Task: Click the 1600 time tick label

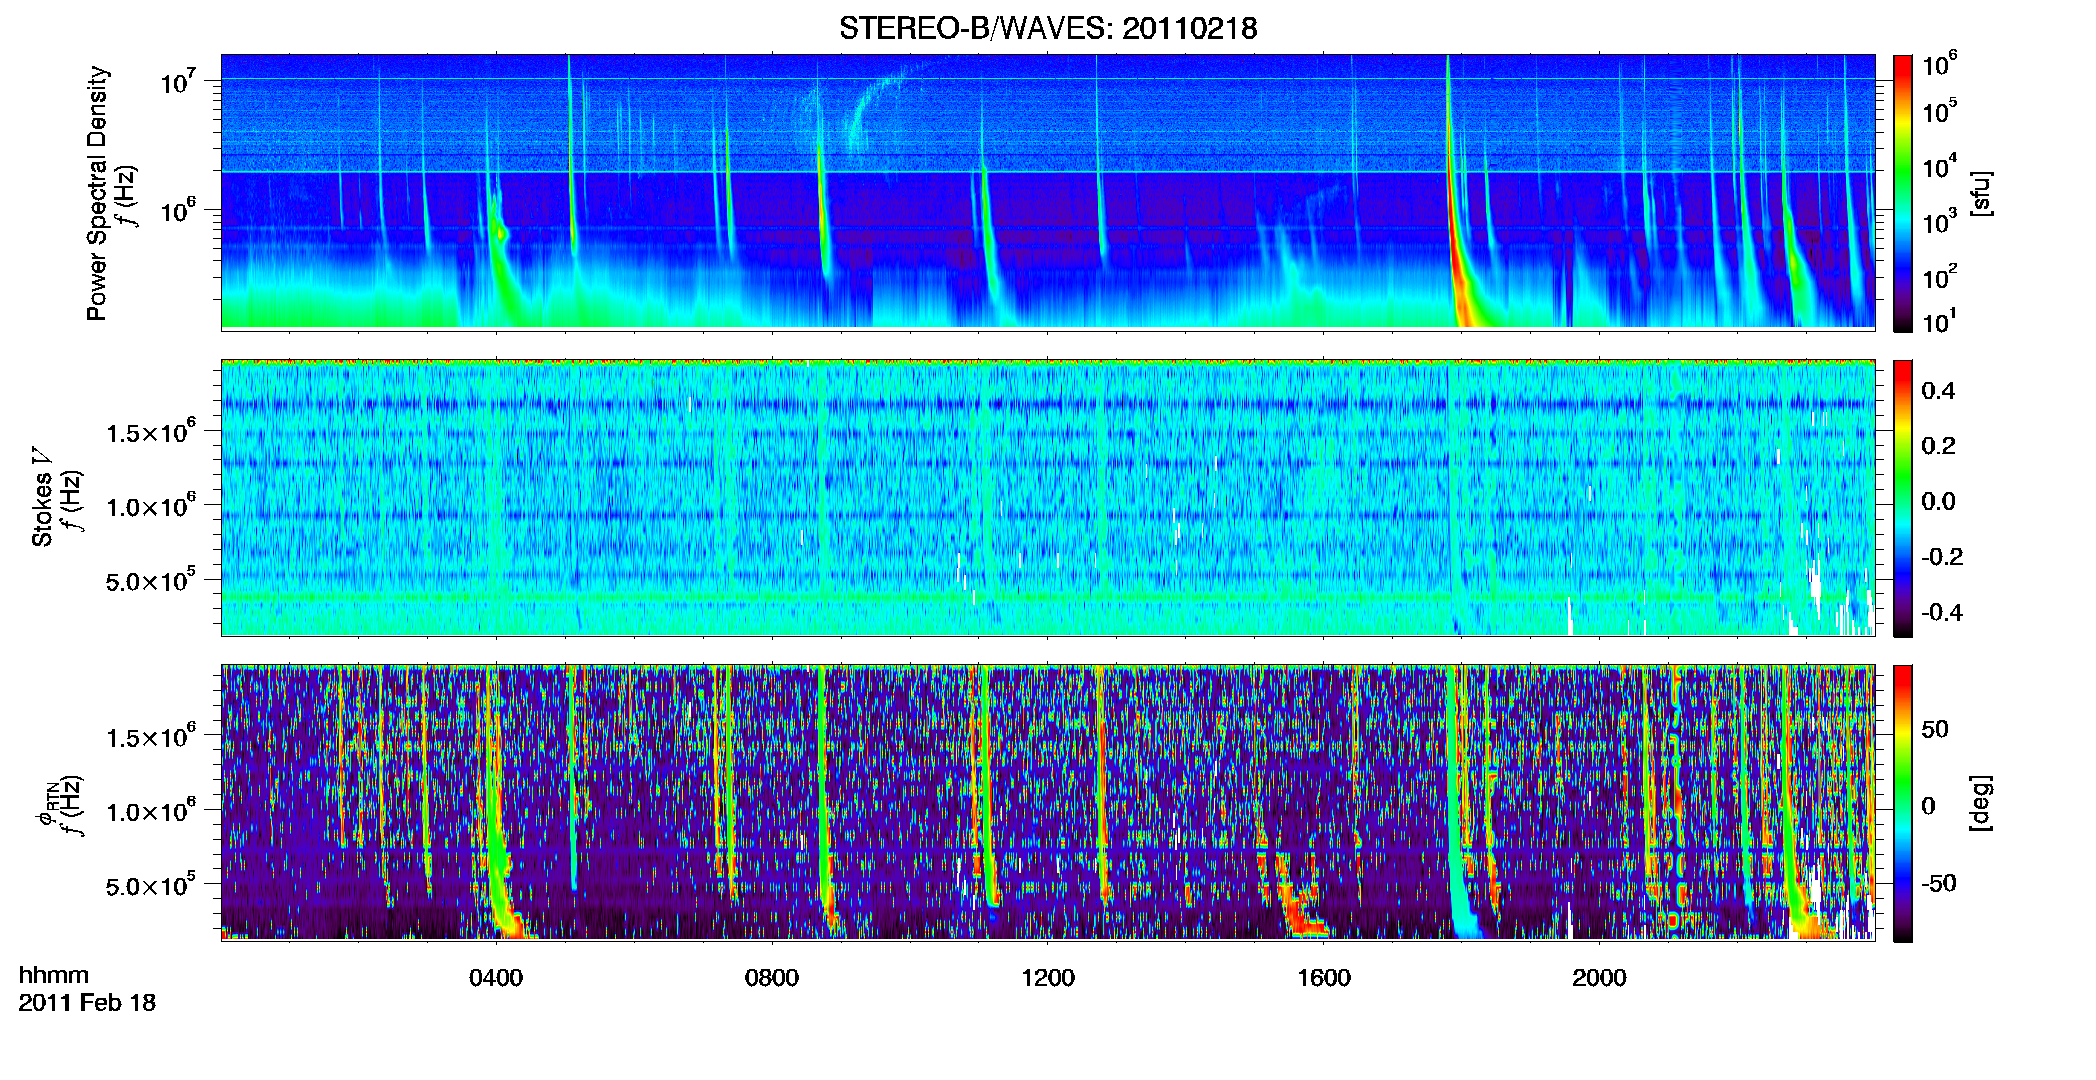Action: coord(1324,977)
